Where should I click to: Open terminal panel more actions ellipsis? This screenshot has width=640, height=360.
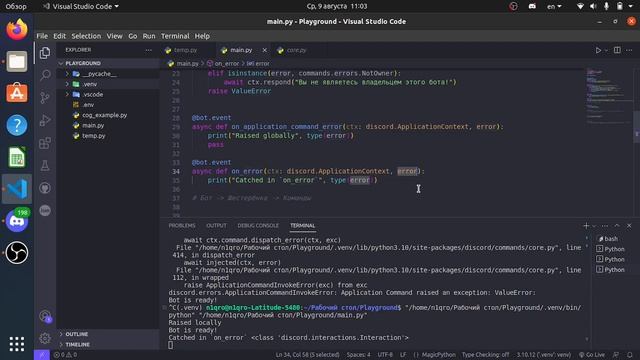pyautogui.click(x=605, y=226)
